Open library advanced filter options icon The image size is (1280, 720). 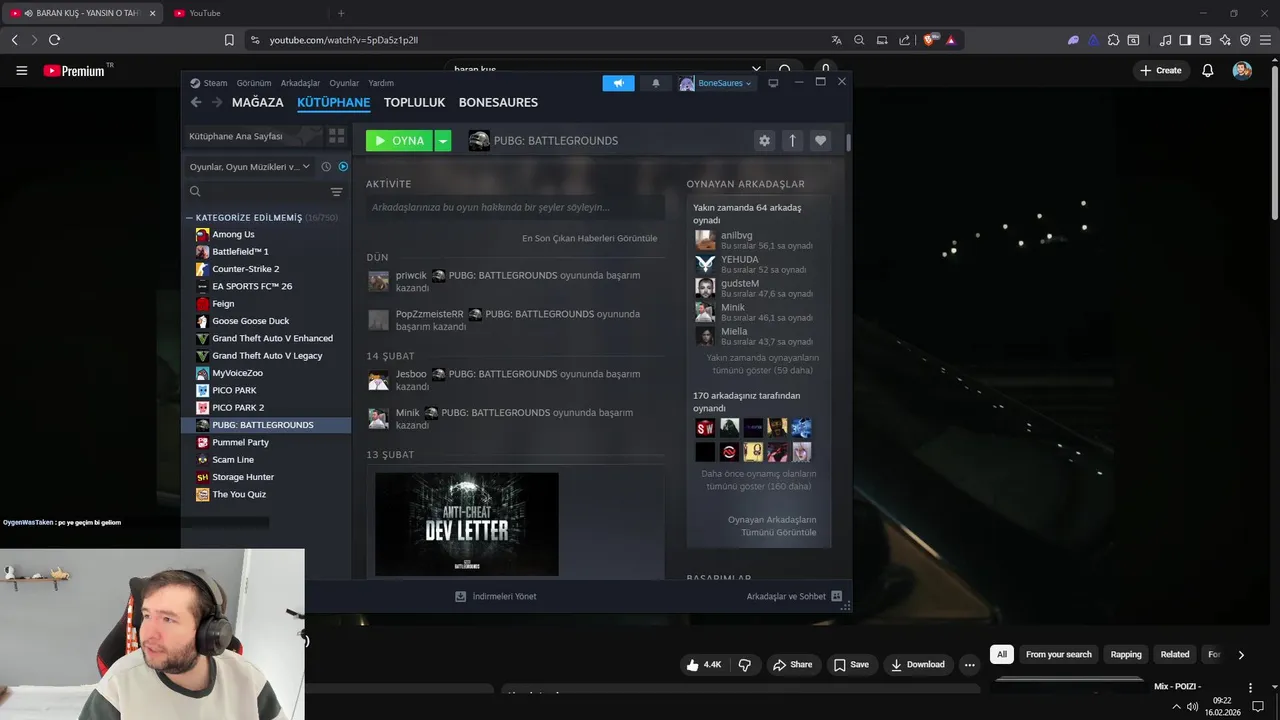336,192
